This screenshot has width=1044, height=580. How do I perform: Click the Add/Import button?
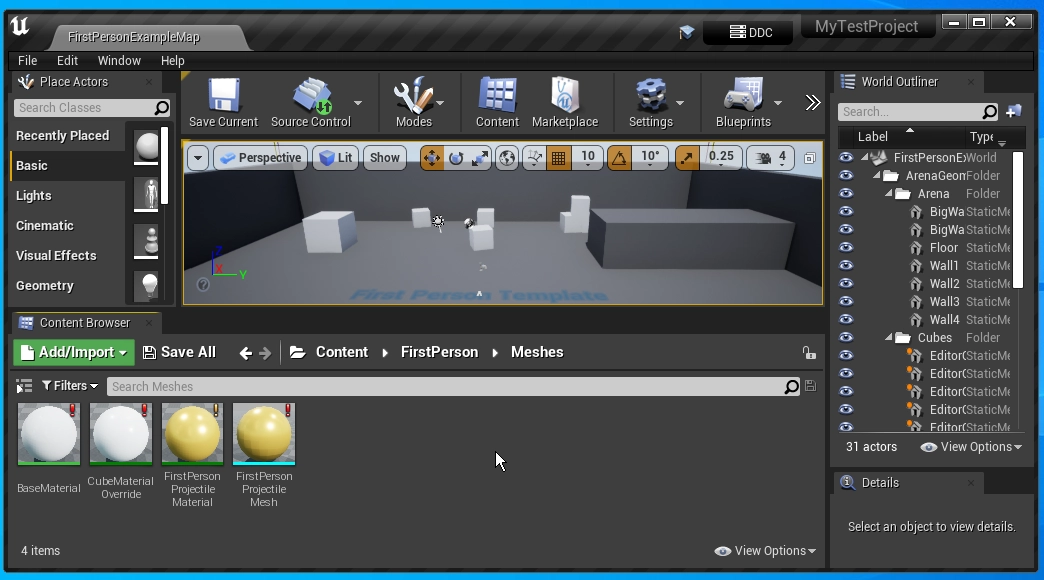coord(74,352)
